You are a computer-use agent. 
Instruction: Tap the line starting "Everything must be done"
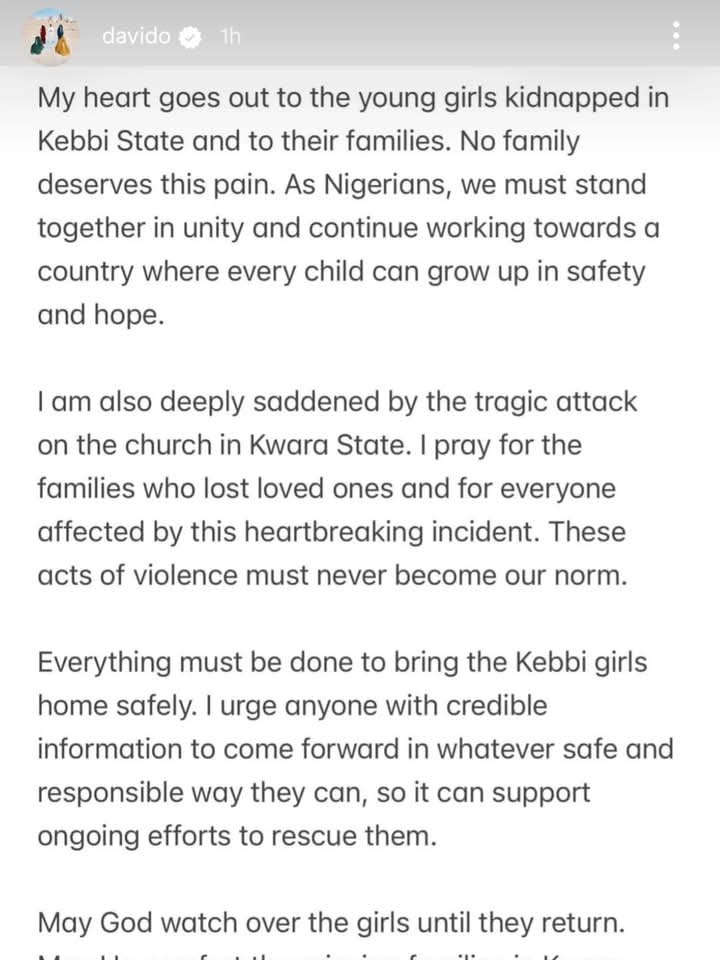(x=340, y=662)
